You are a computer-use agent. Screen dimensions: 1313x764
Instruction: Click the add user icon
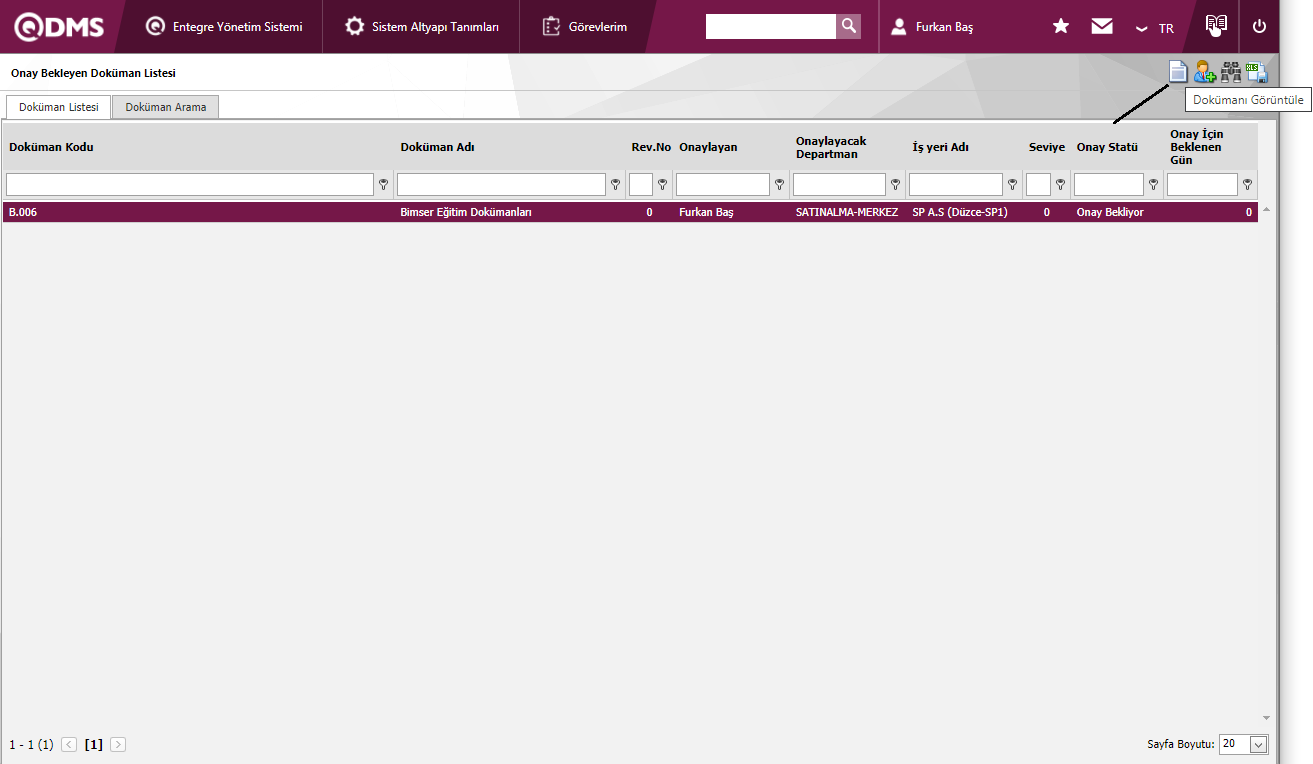1205,72
